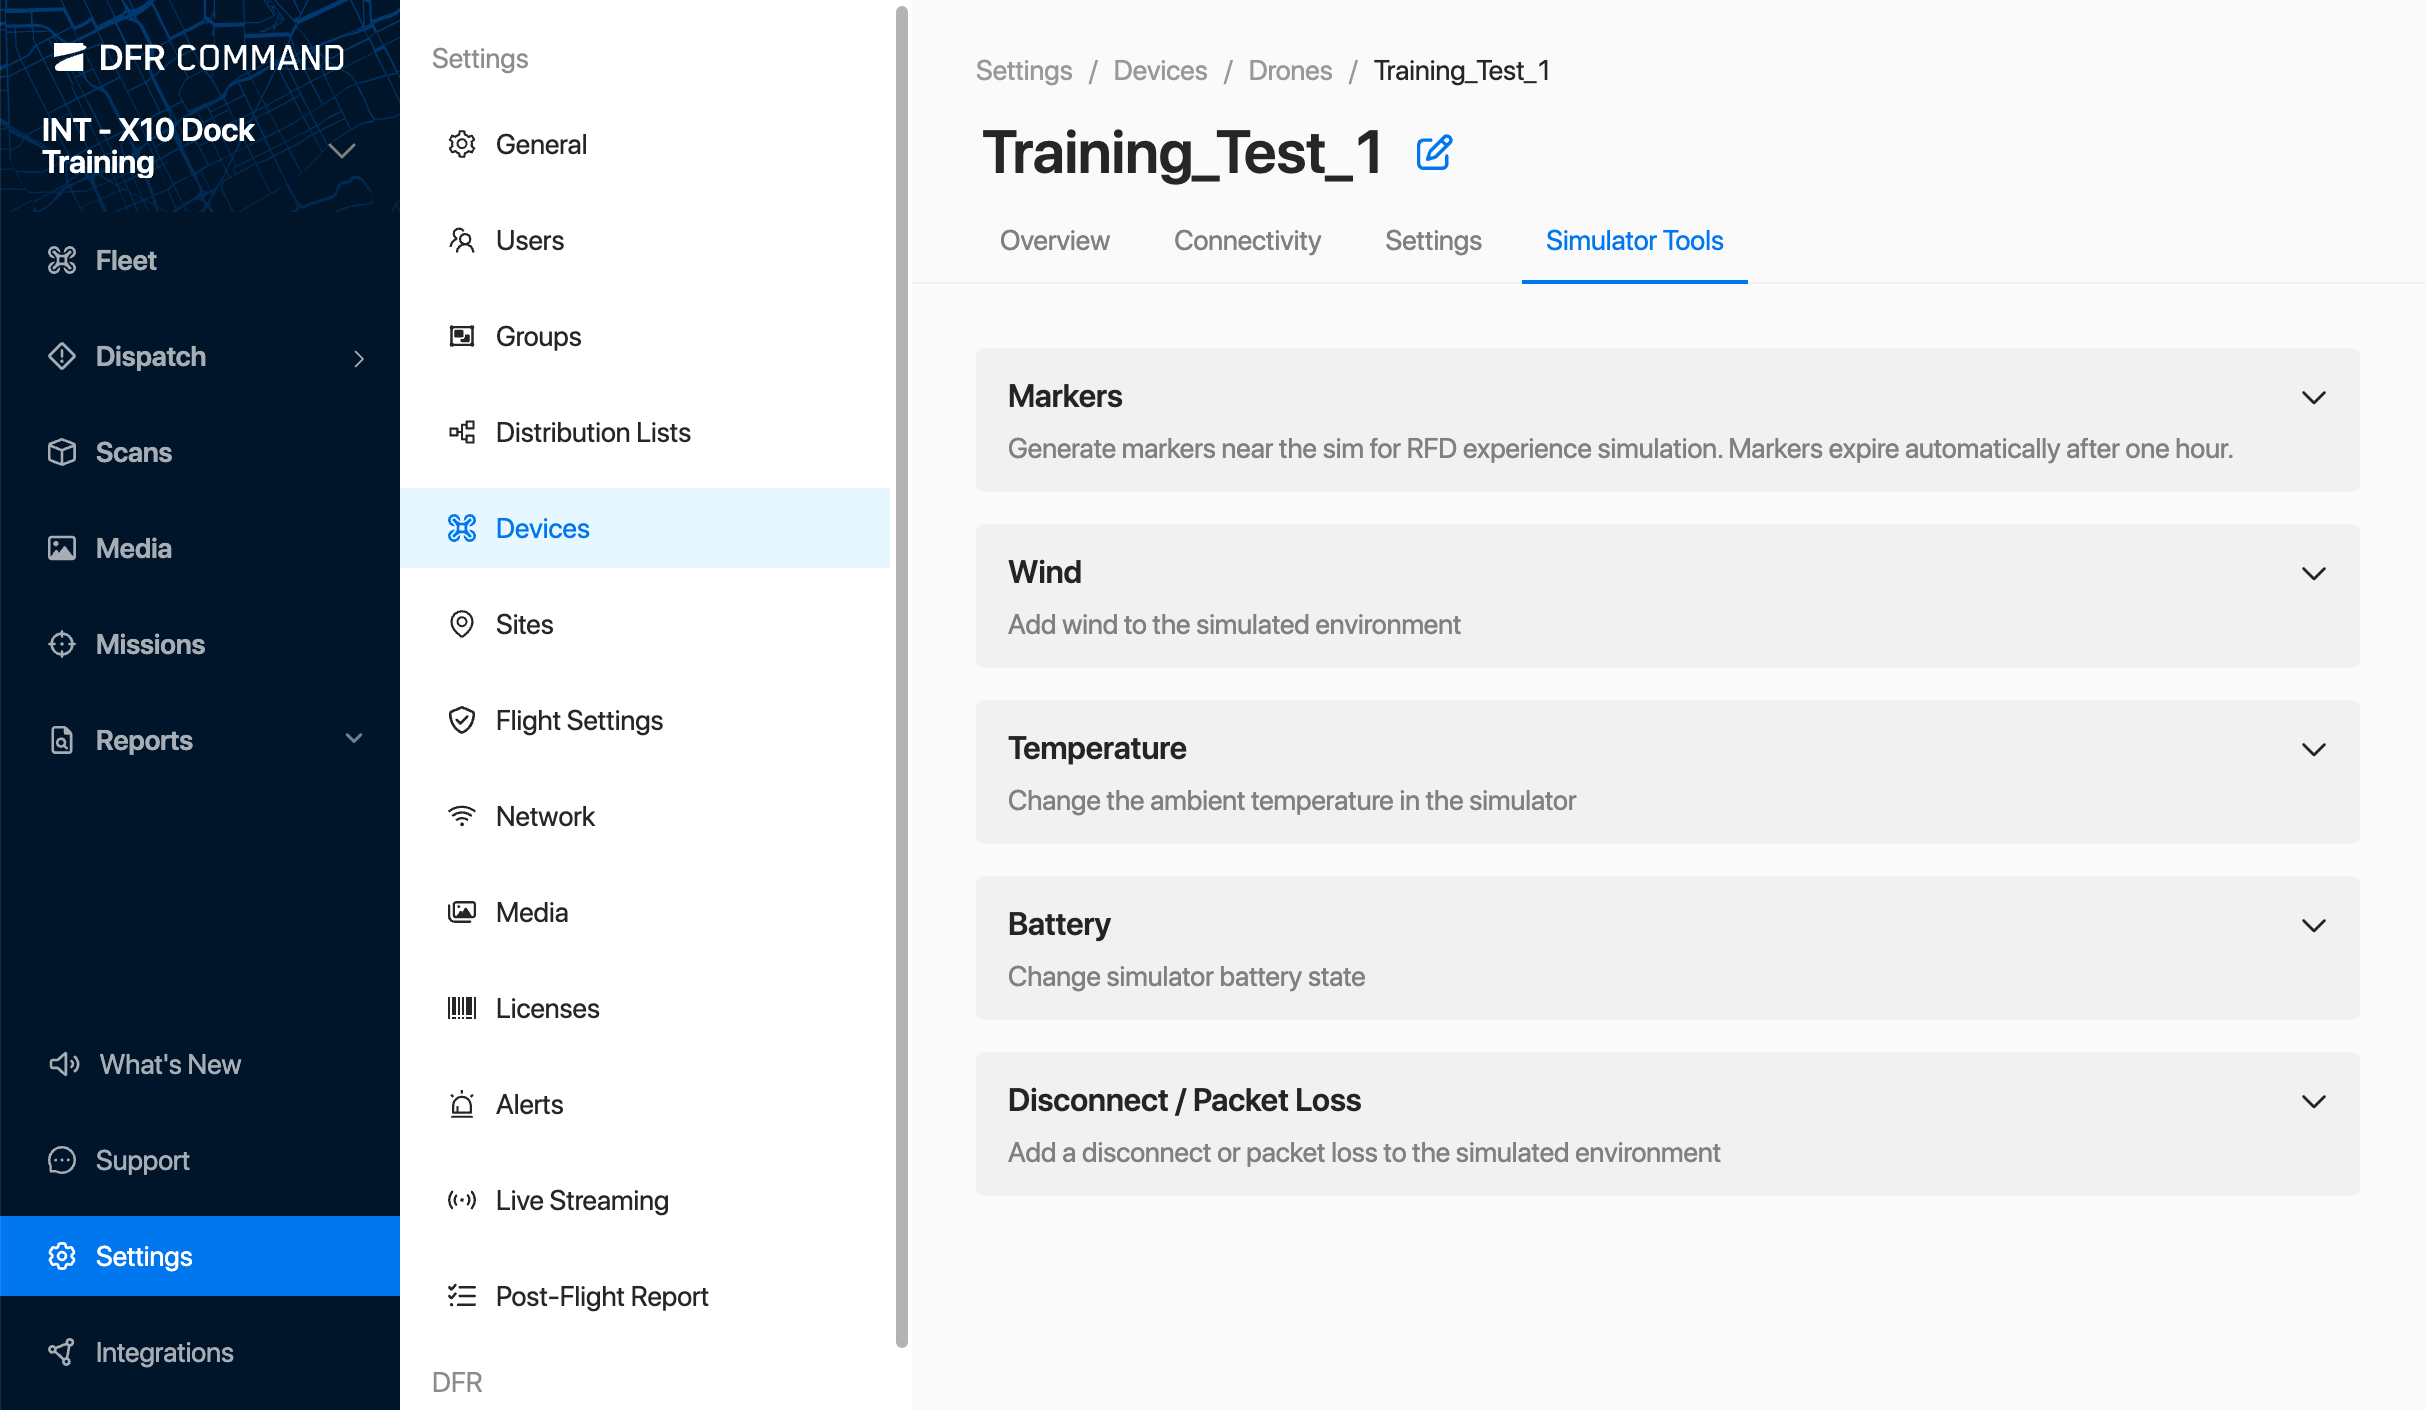Follow the Drones breadcrumb link

click(1290, 70)
